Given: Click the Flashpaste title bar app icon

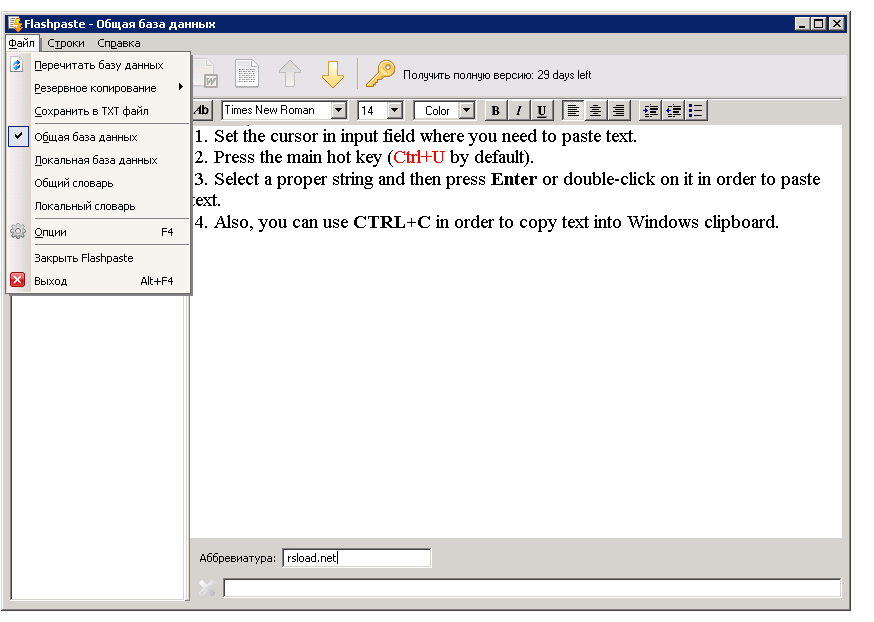Looking at the screenshot, I should (15, 23).
